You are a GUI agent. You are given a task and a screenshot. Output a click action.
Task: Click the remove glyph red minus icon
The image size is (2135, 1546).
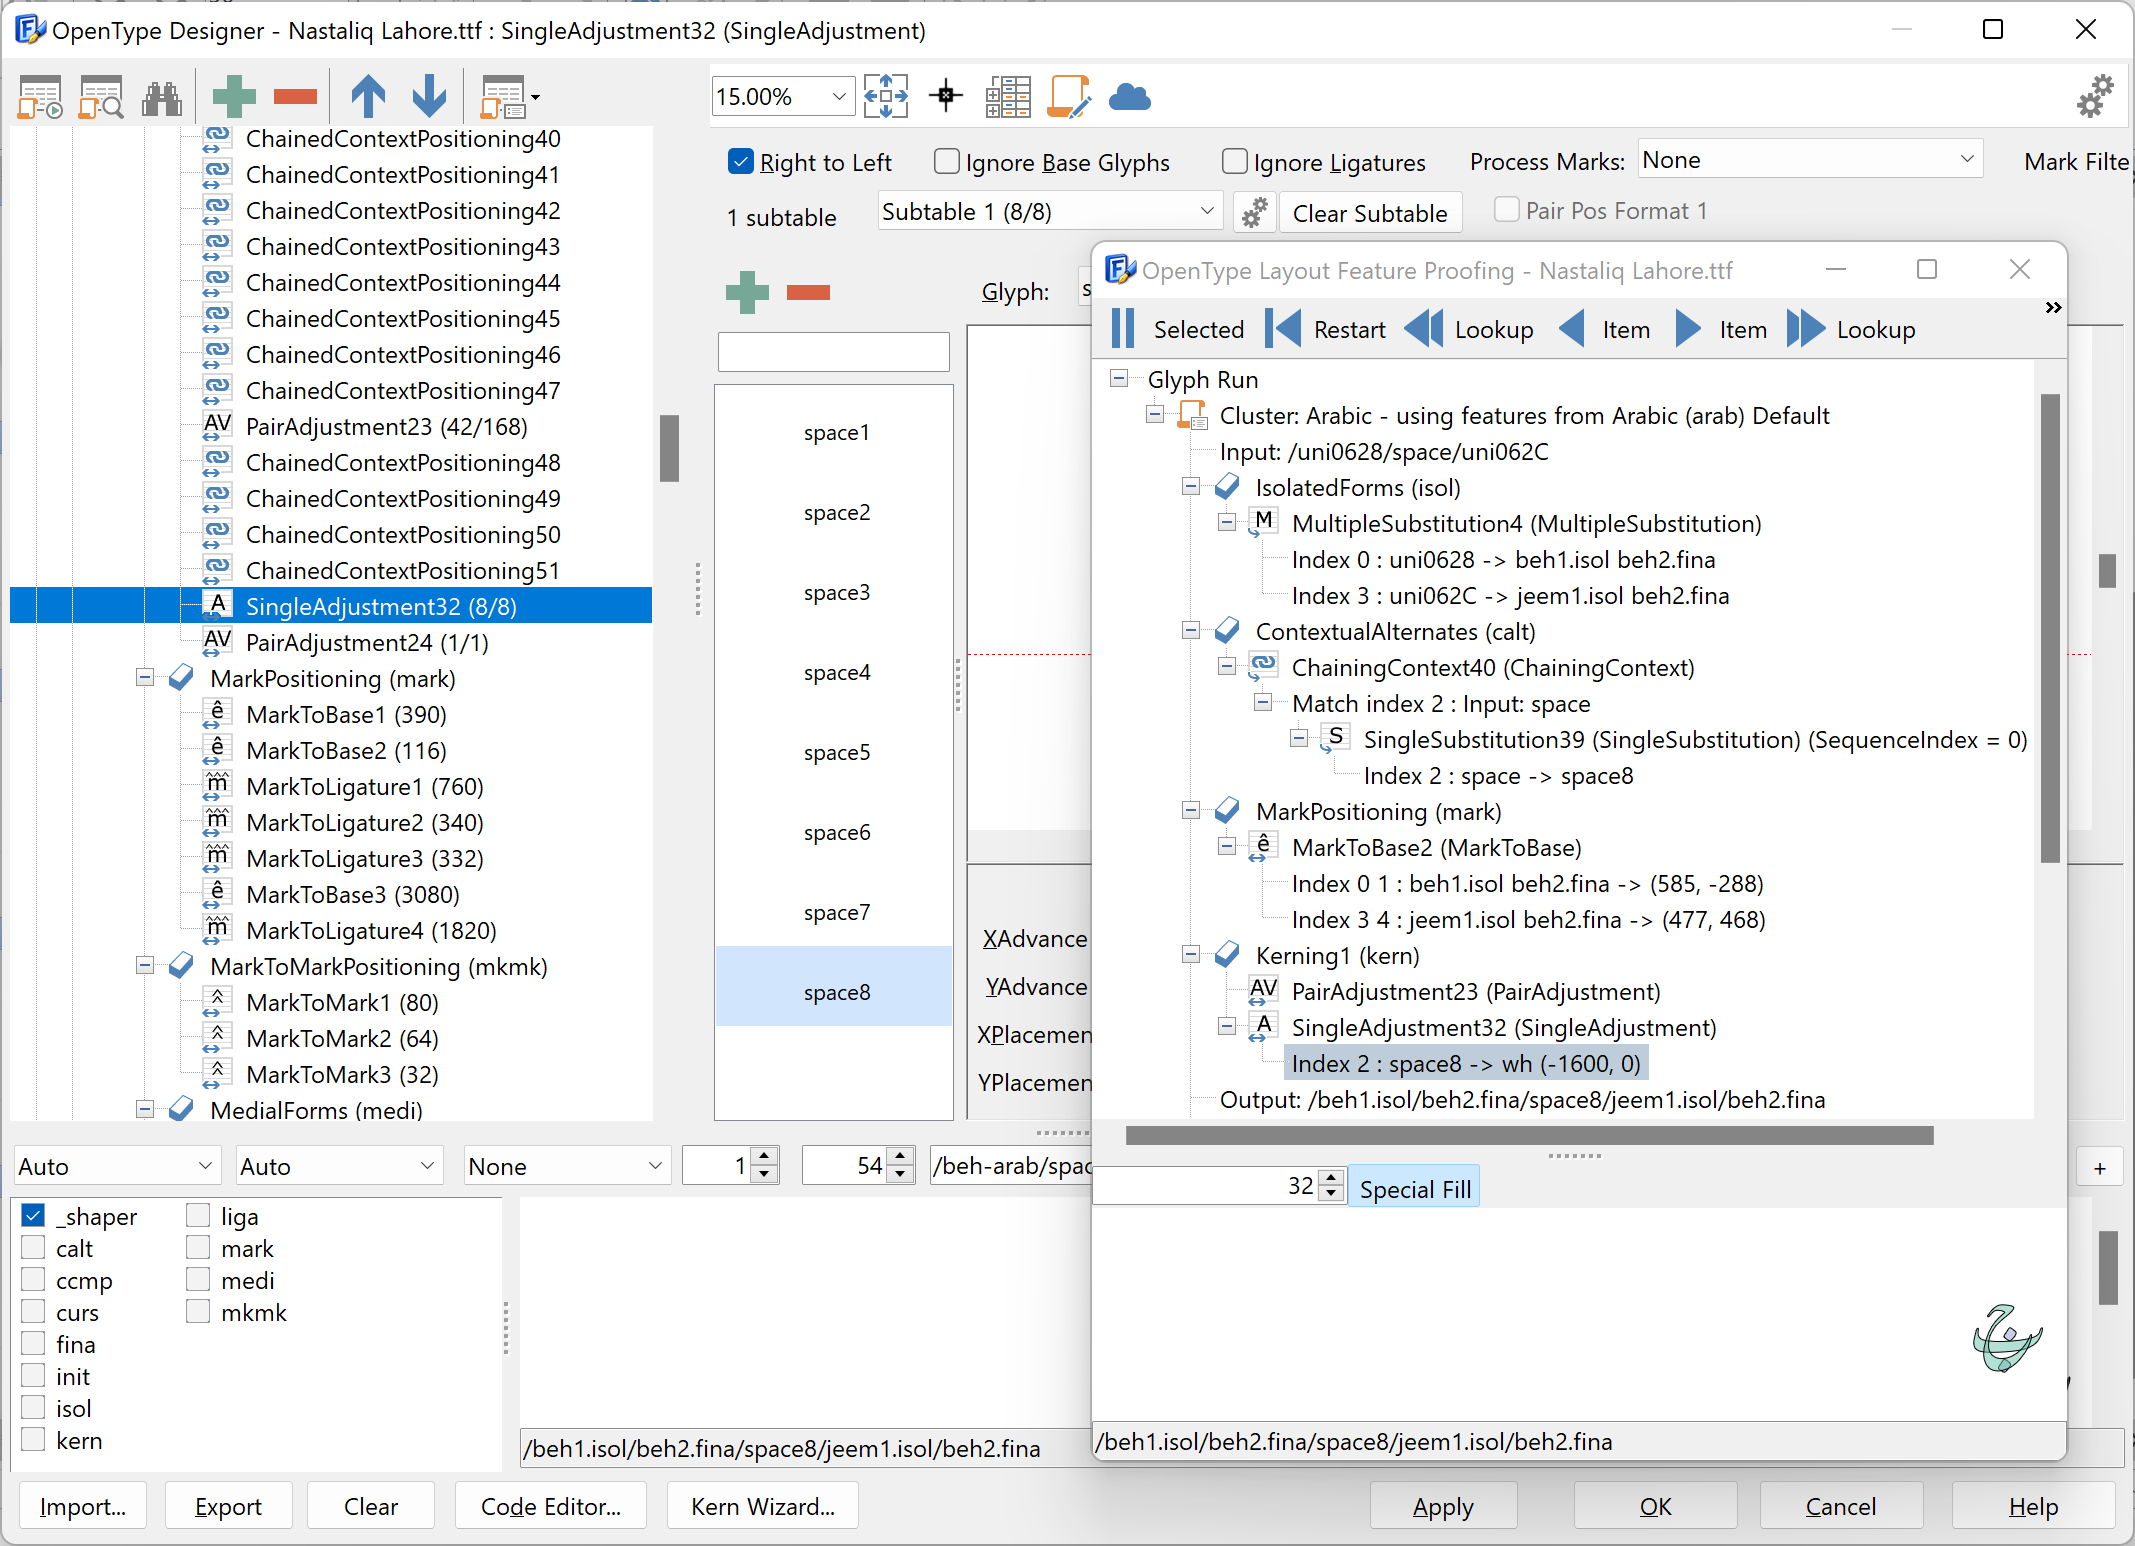tap(811, 292)
